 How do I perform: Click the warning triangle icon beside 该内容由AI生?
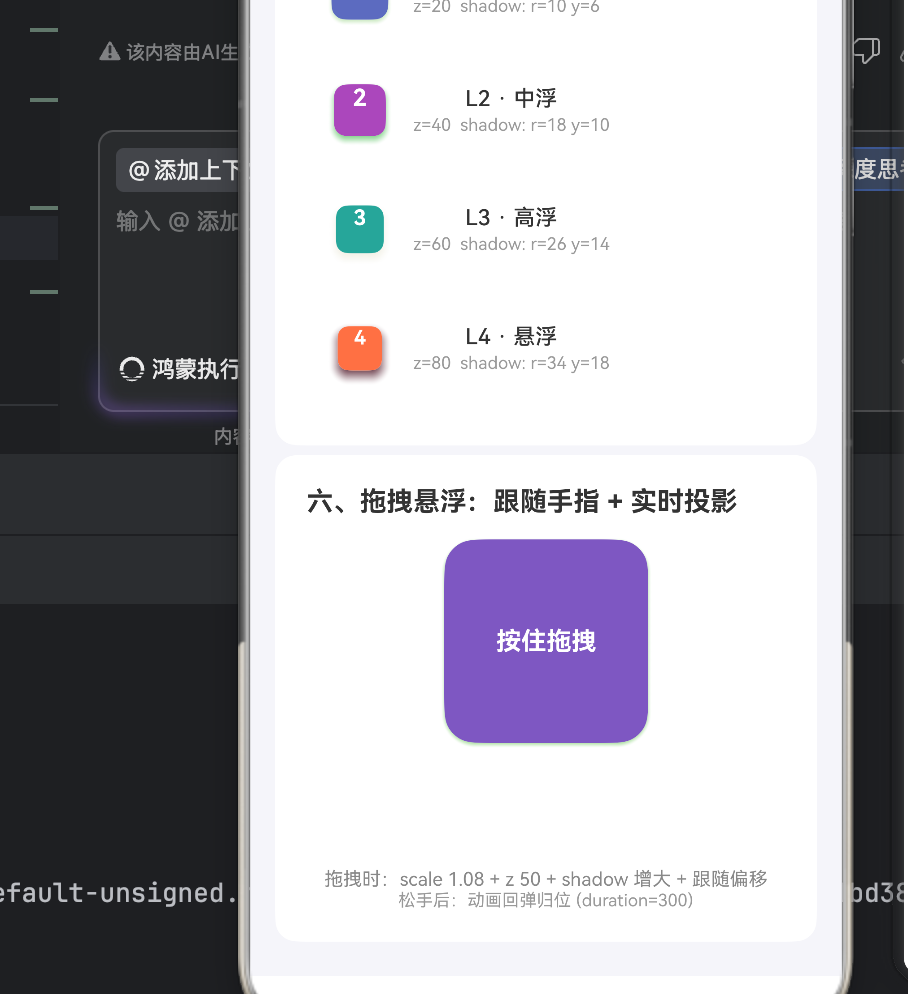[x=110, y=51]
